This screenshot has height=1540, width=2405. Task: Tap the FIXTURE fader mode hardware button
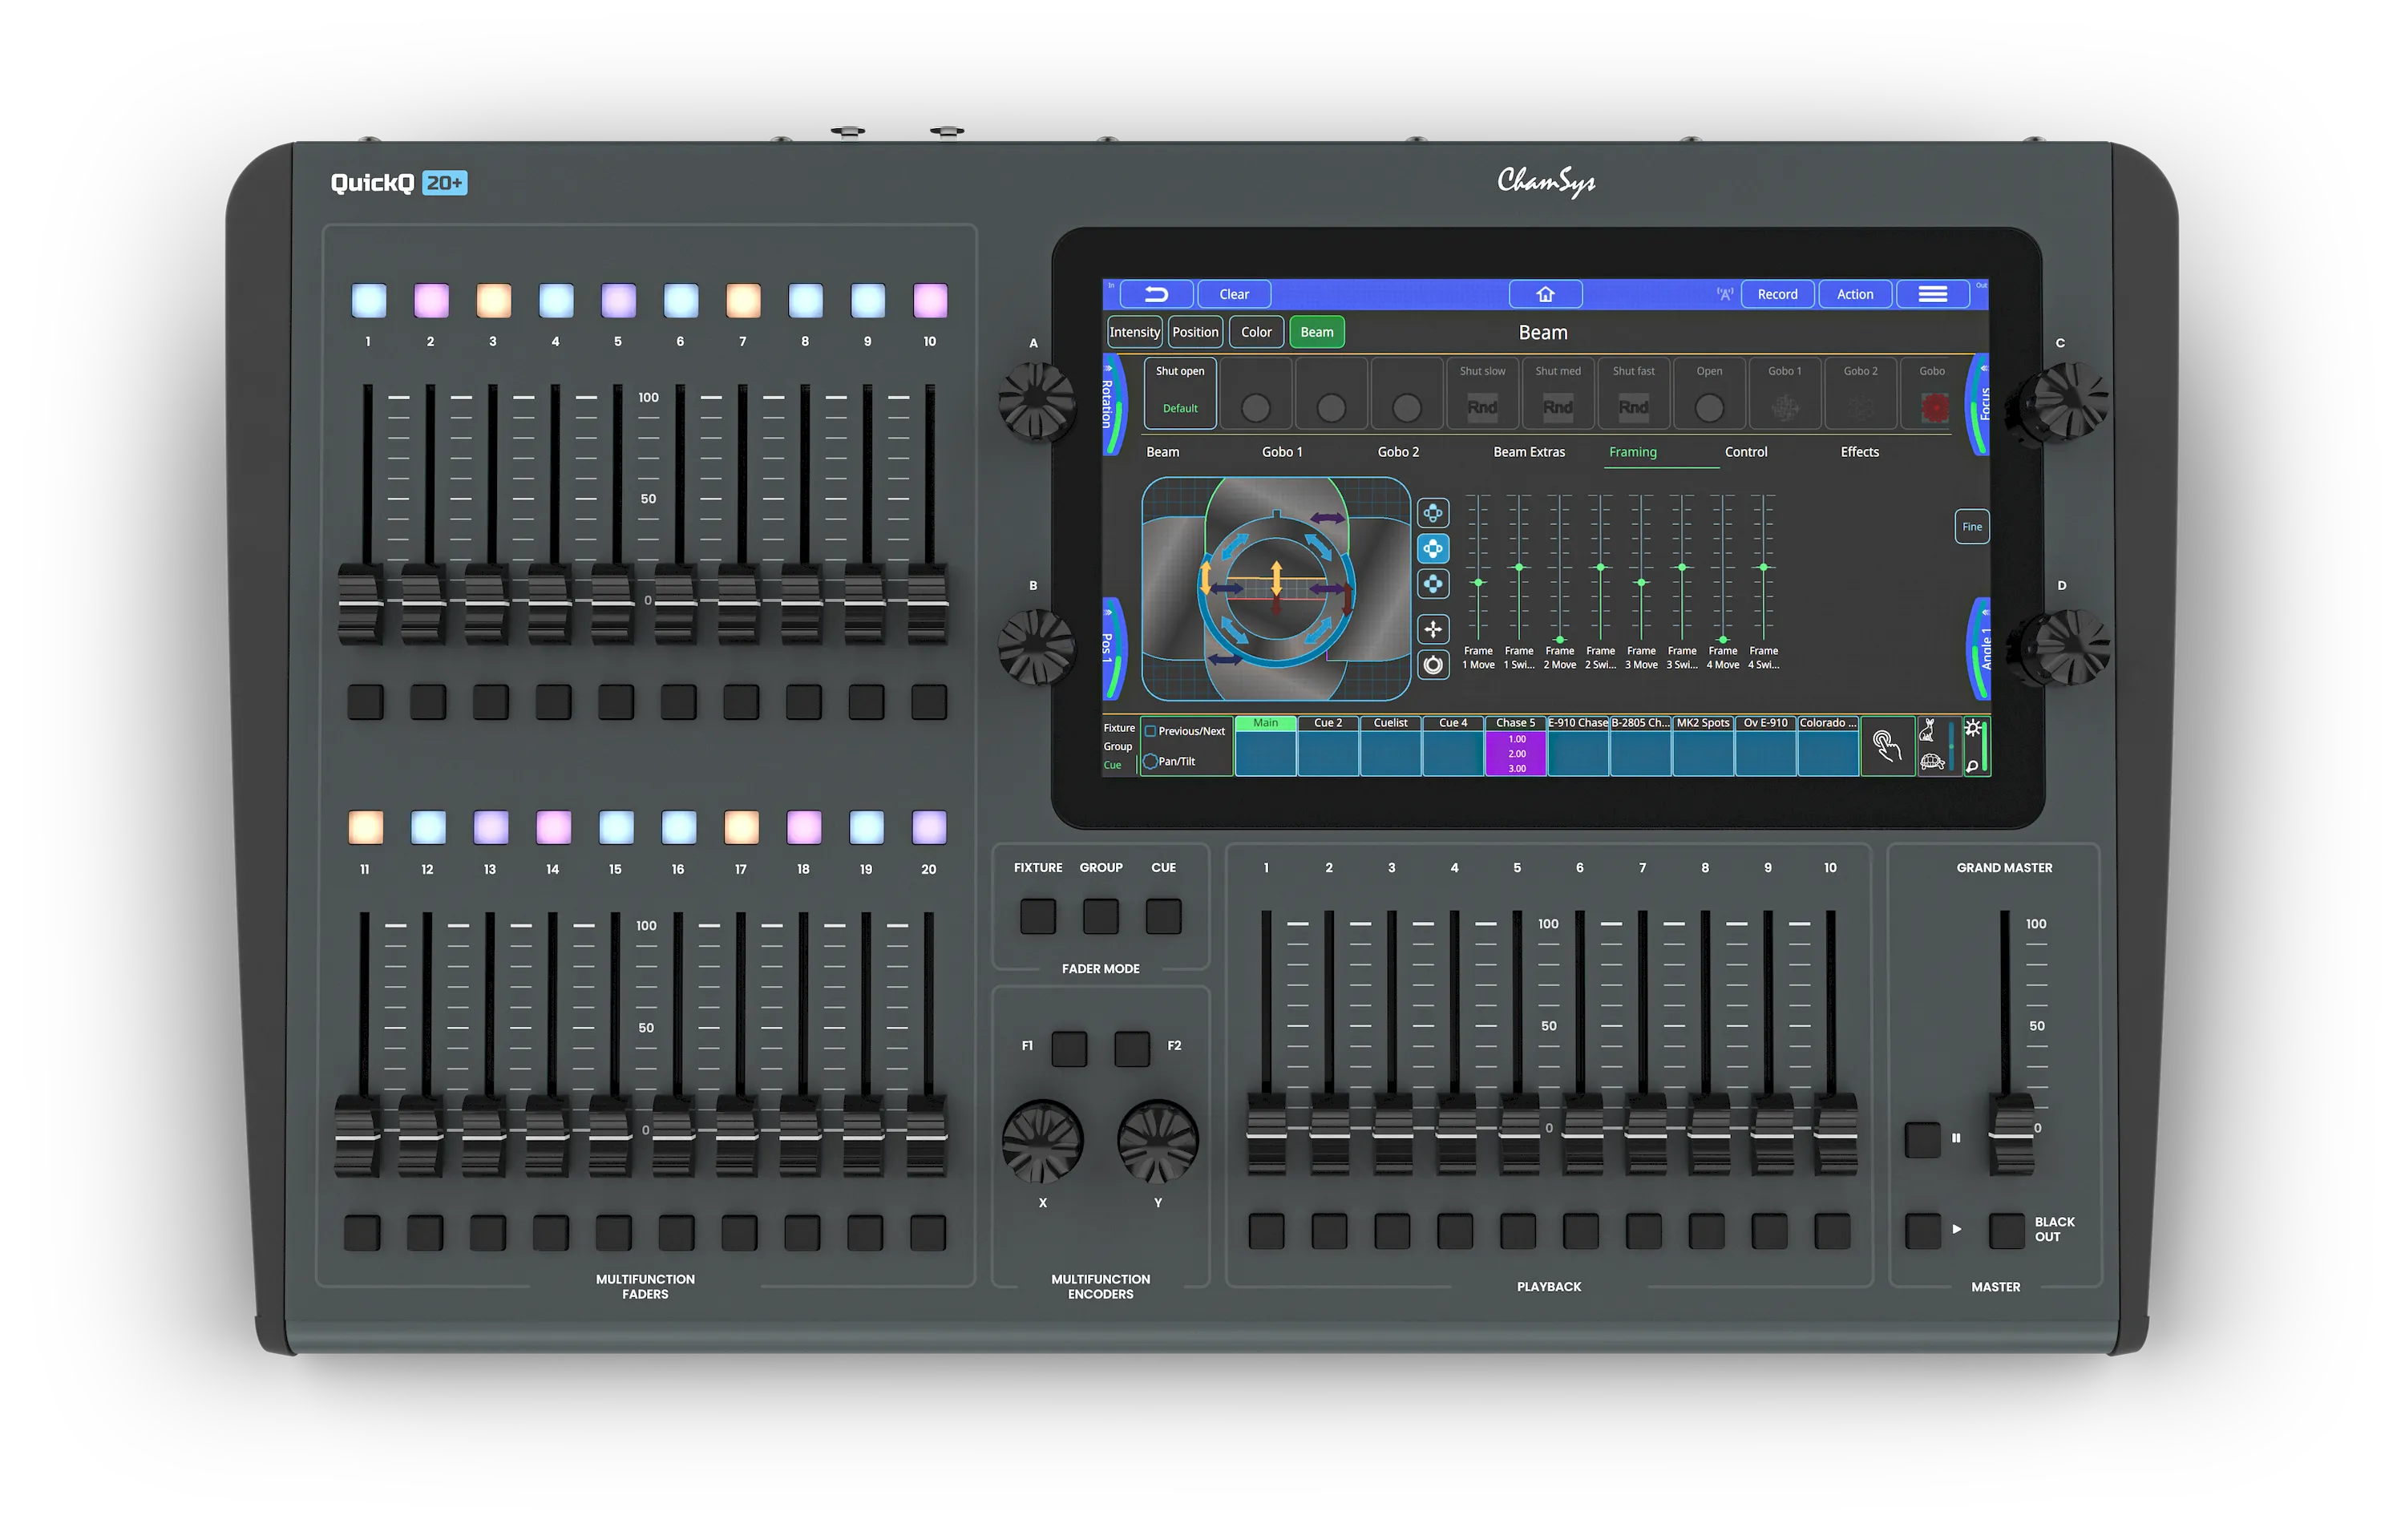click(1038, 916)
